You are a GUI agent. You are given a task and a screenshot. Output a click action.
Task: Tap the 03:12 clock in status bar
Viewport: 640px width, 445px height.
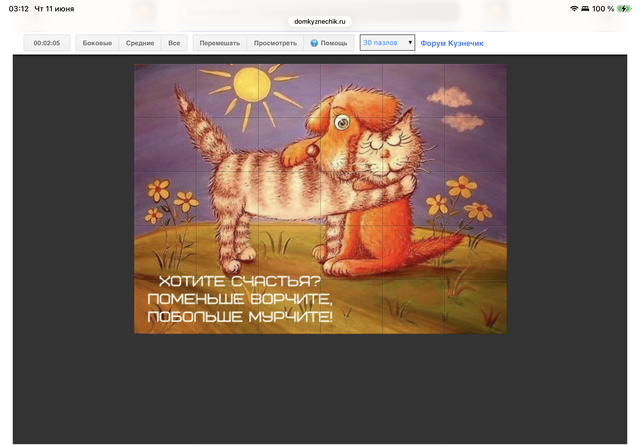[x=18, y=9]
